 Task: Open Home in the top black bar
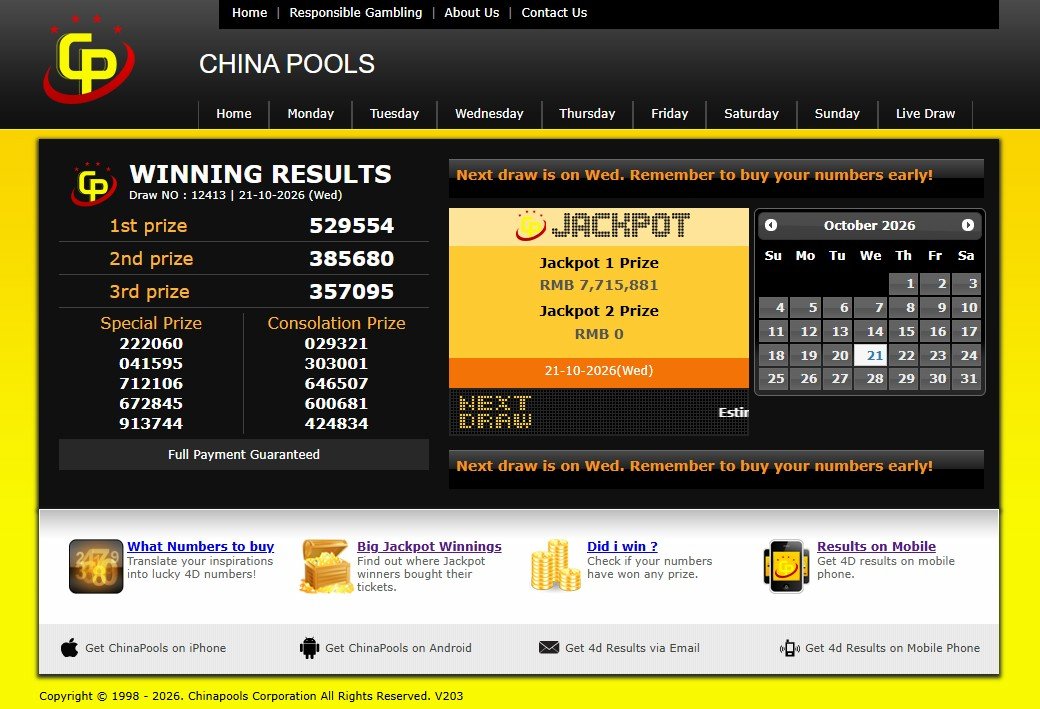tap(249, 13)
